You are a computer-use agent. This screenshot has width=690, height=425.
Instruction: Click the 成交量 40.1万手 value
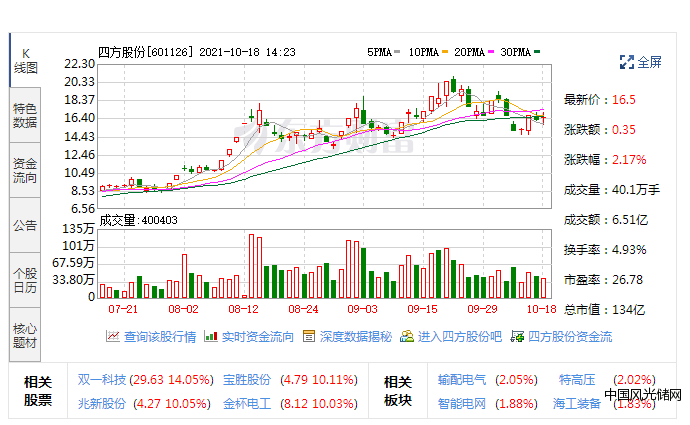(636, 190)
